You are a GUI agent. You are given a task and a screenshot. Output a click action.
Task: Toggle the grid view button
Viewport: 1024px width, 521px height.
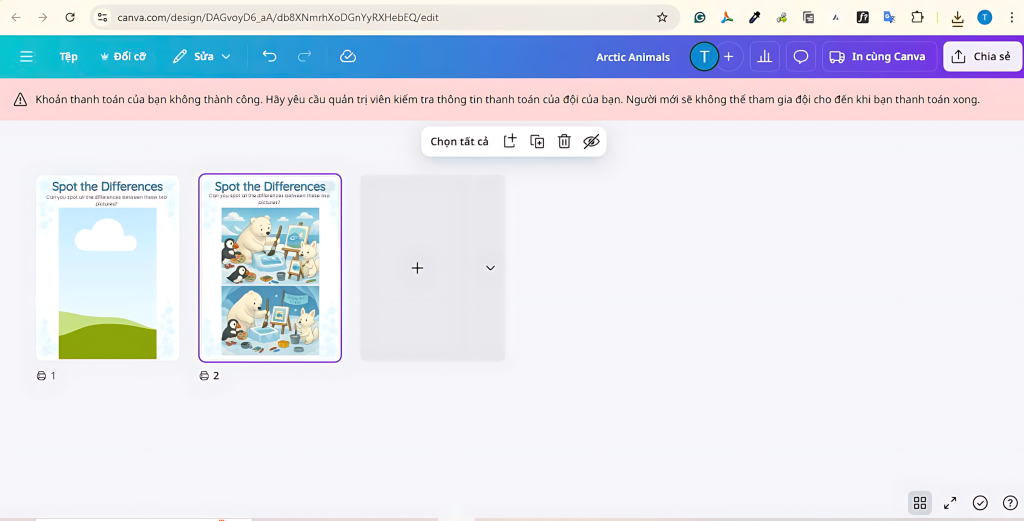pos(920,503)
